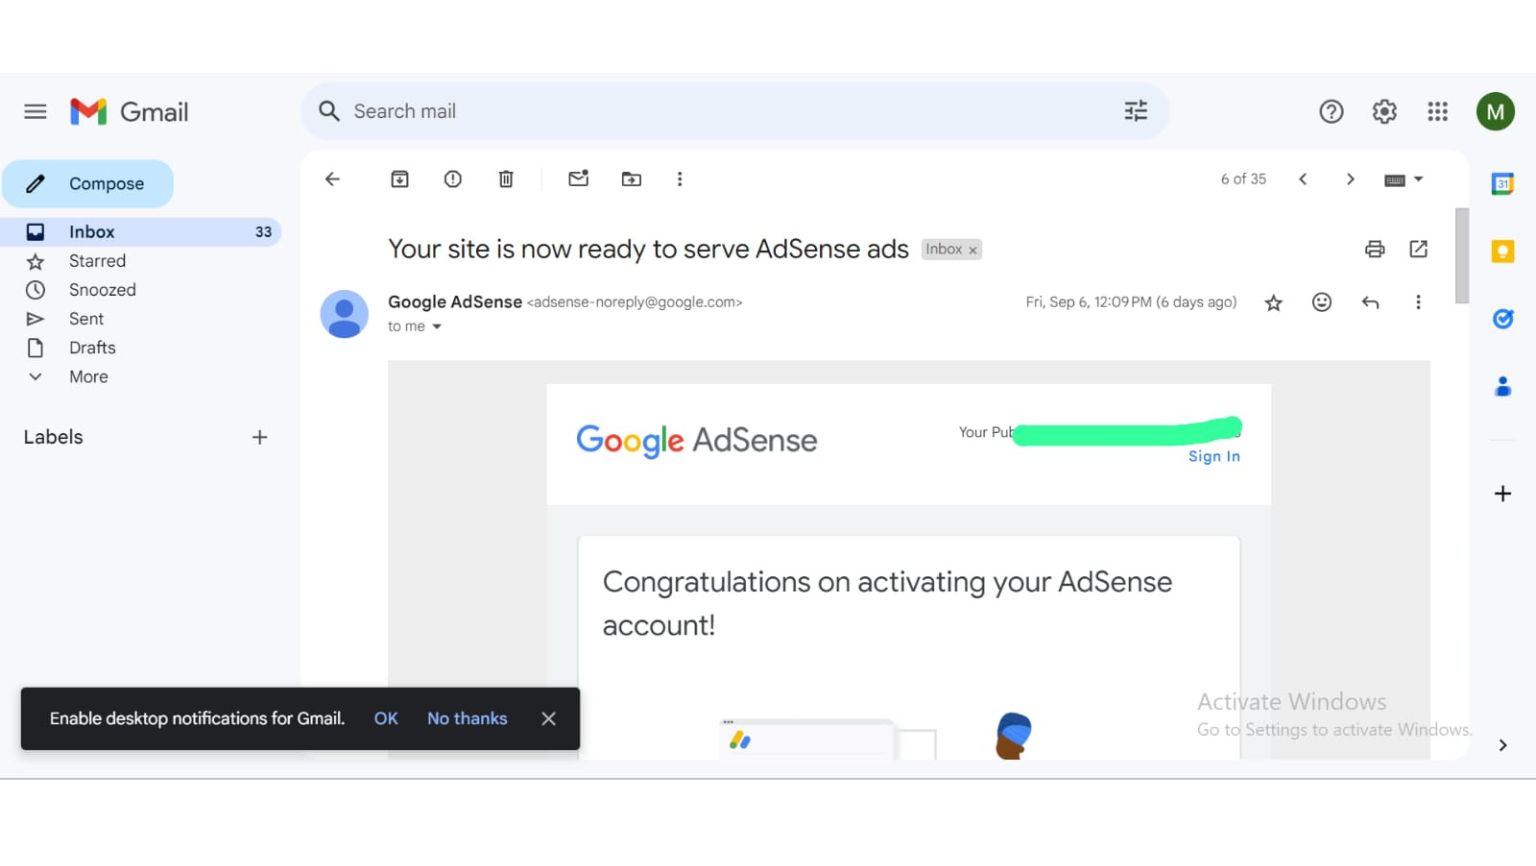This screenshot has height=866, width=1536.
Task: Click the Fri, Sep 6 timestamp
Action: click(1131, 302)
